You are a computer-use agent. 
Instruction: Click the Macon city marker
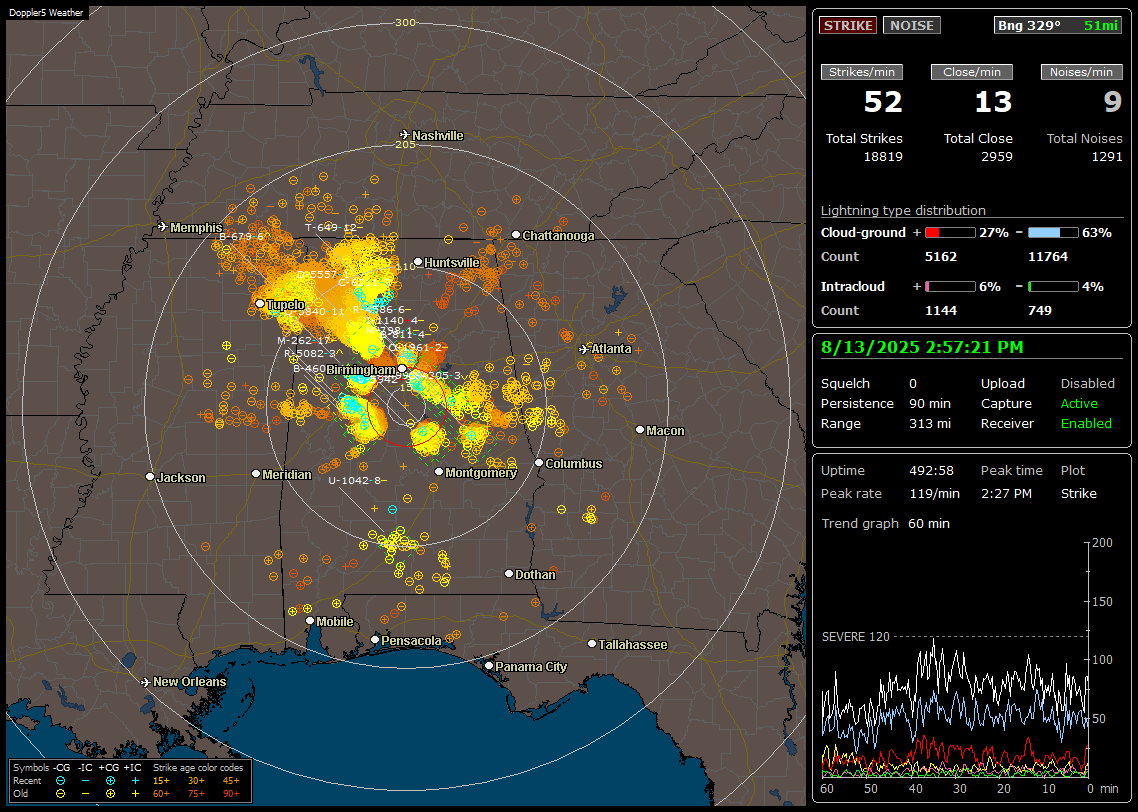pos(639,430)
